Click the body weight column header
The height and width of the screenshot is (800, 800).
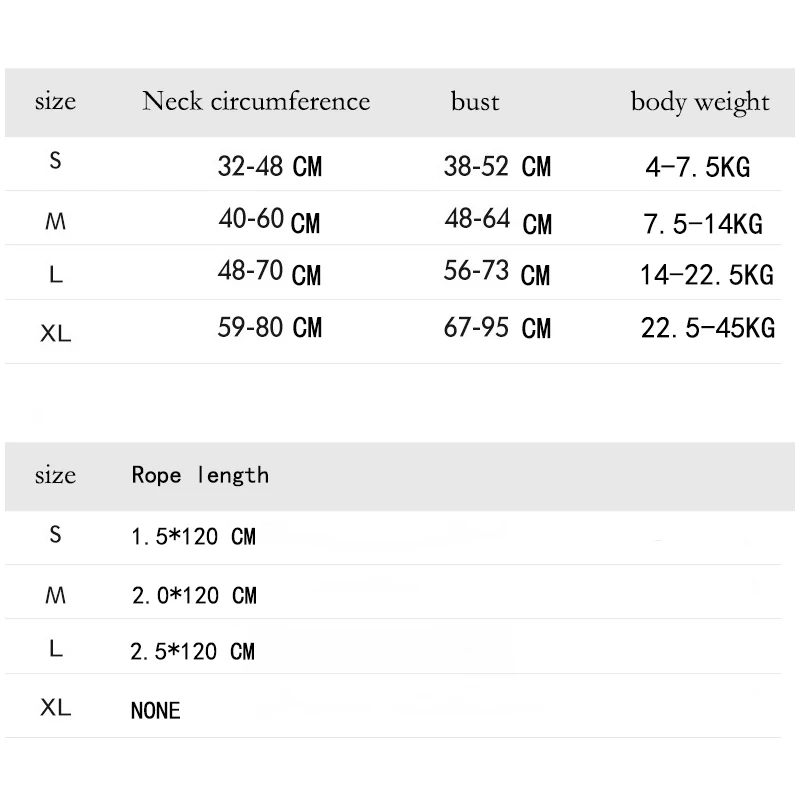700,102
